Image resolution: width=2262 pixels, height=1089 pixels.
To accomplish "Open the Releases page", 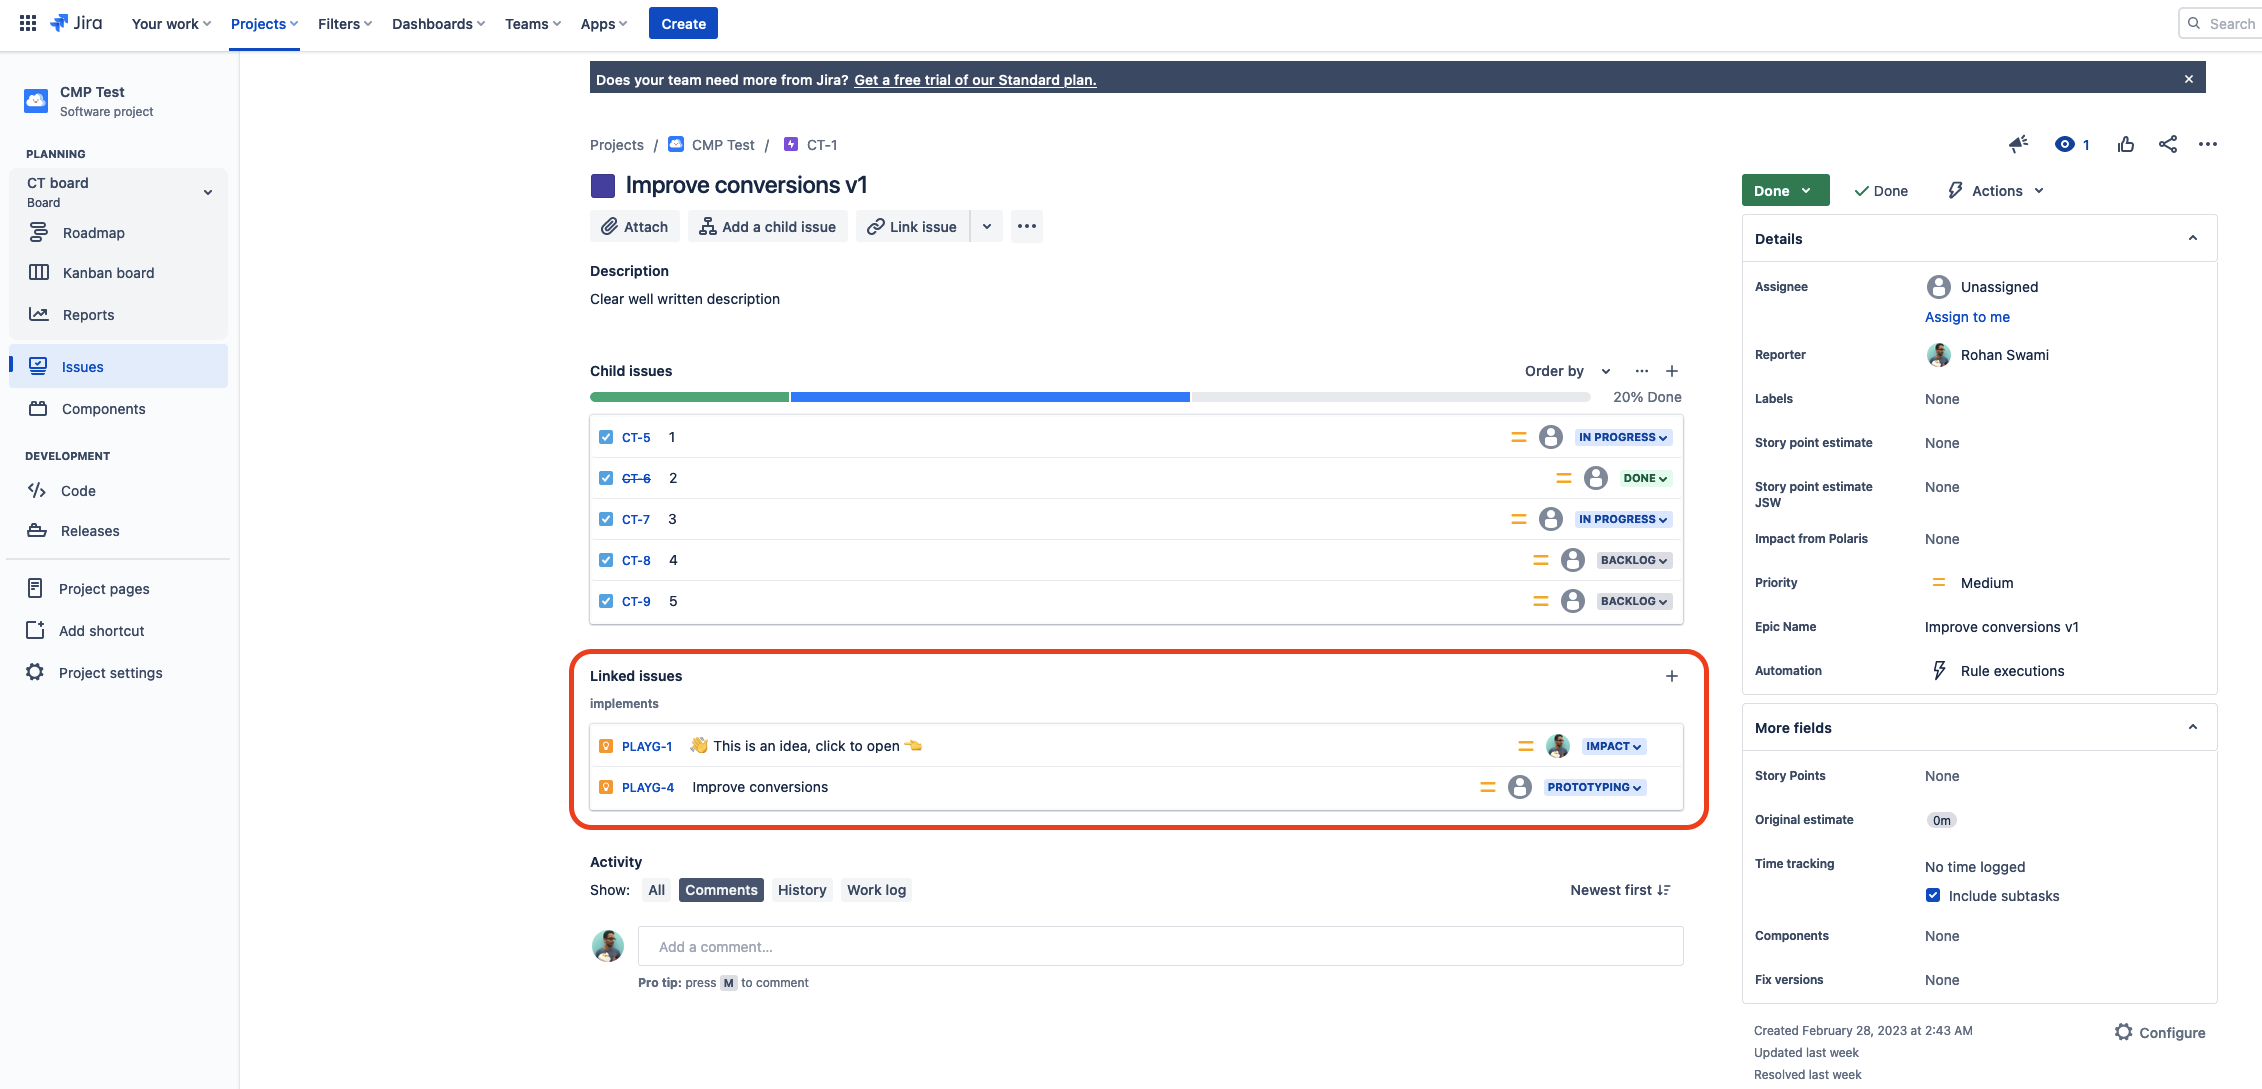I will pyautogui.click(x=88, y=530).
